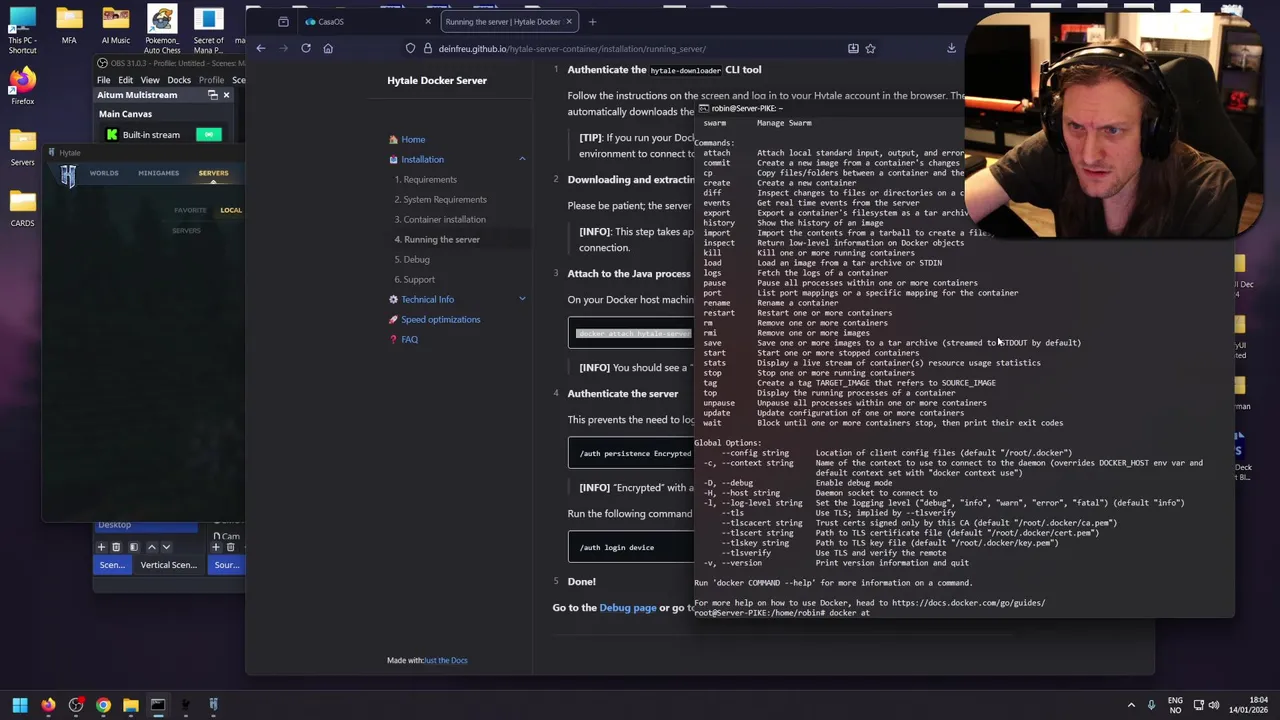
Task: Collapse the Installation section
Action: tap(521, 159)
